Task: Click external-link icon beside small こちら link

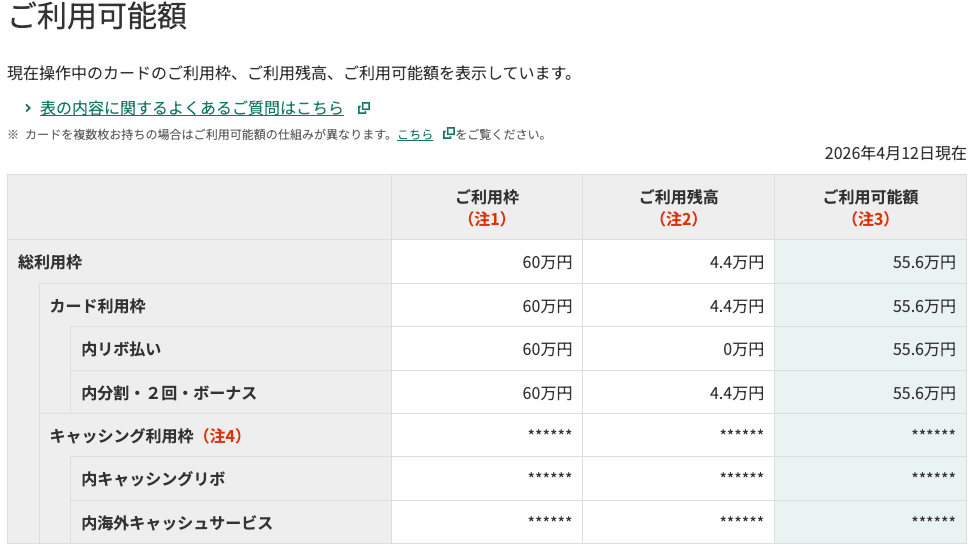Action: click(448, 134)
